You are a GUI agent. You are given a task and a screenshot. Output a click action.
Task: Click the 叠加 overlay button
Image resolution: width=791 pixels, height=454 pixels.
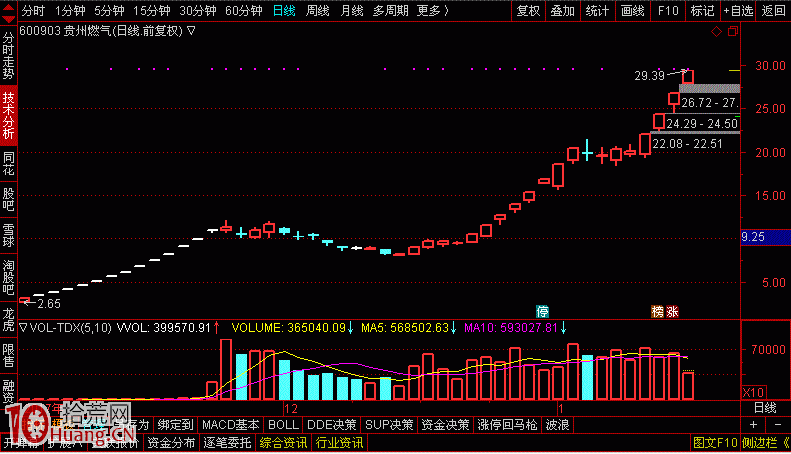pos(562,11)
